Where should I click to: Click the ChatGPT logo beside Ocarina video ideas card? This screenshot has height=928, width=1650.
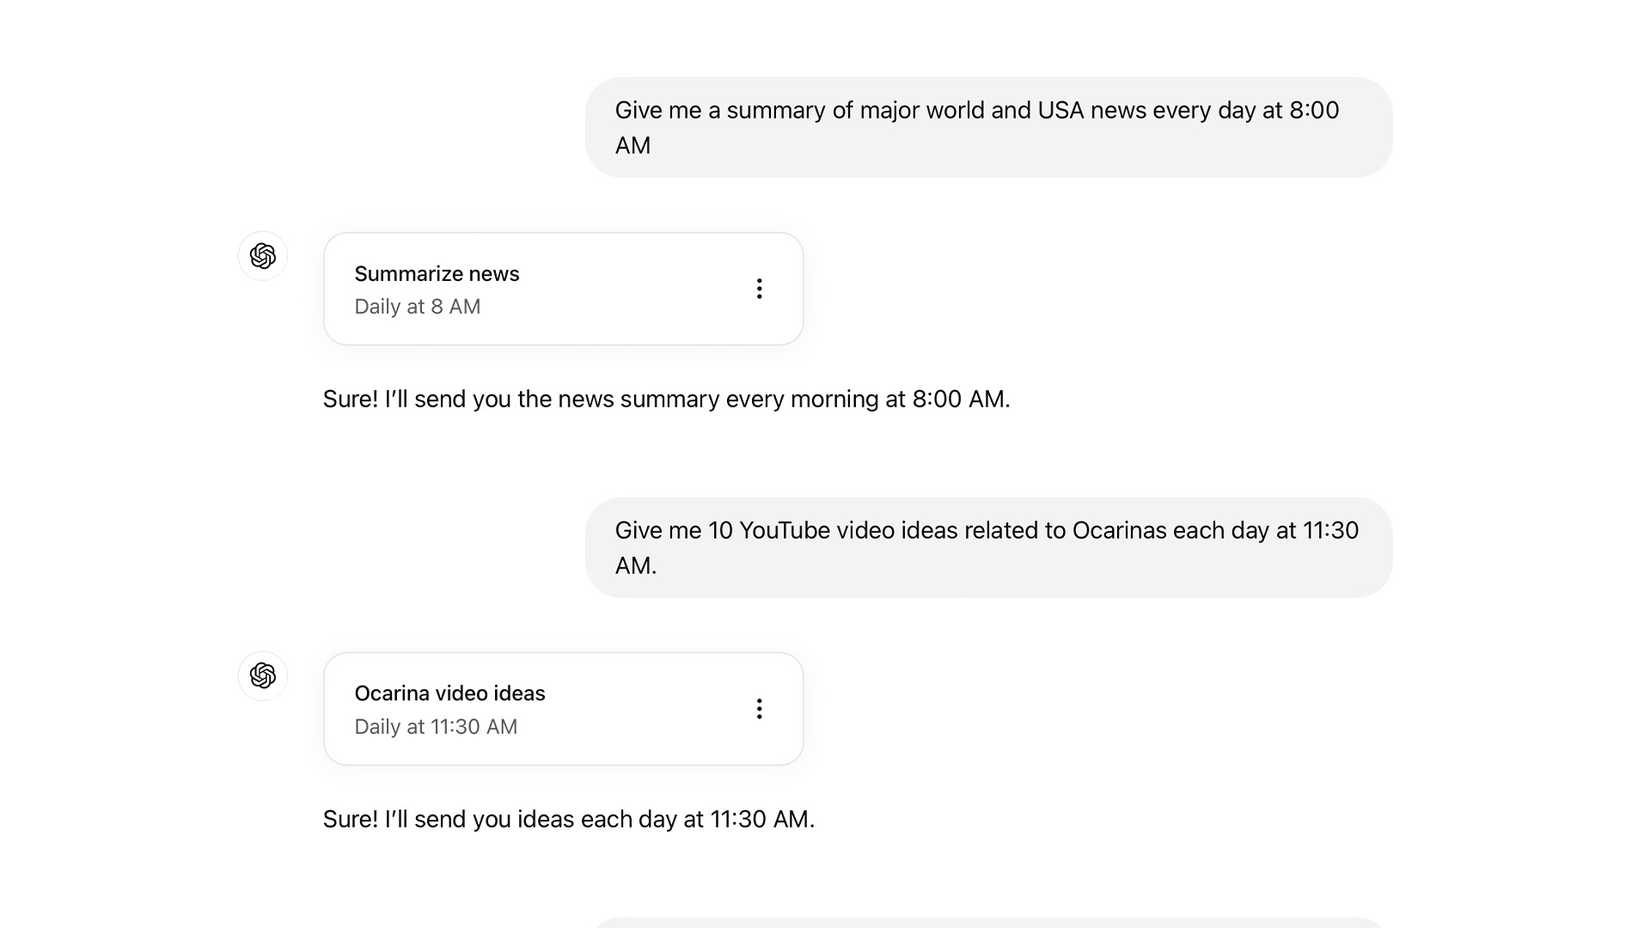coord(261,676)
